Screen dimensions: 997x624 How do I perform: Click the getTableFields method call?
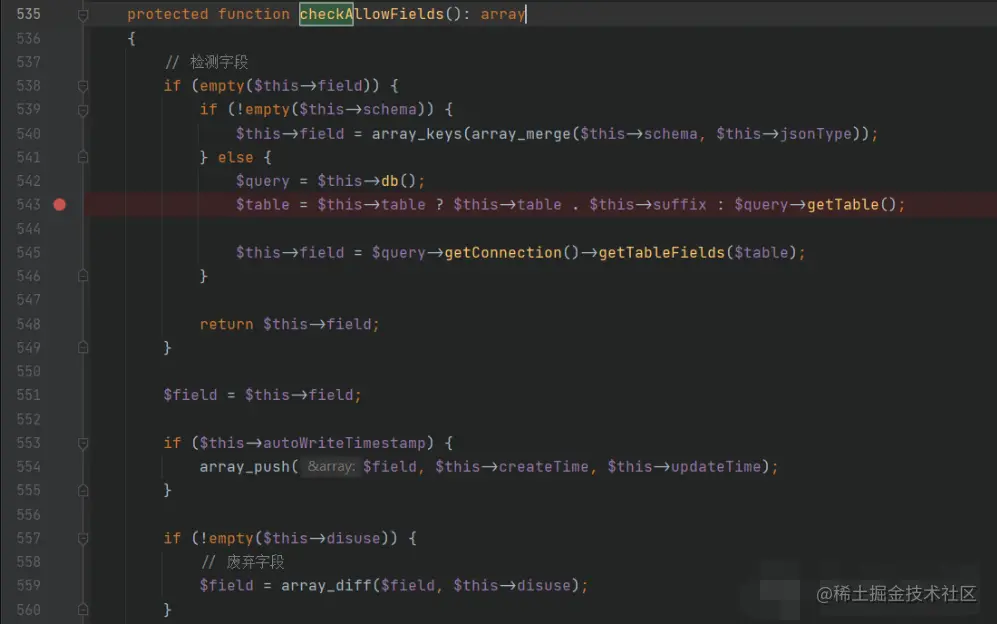point(661,253)
